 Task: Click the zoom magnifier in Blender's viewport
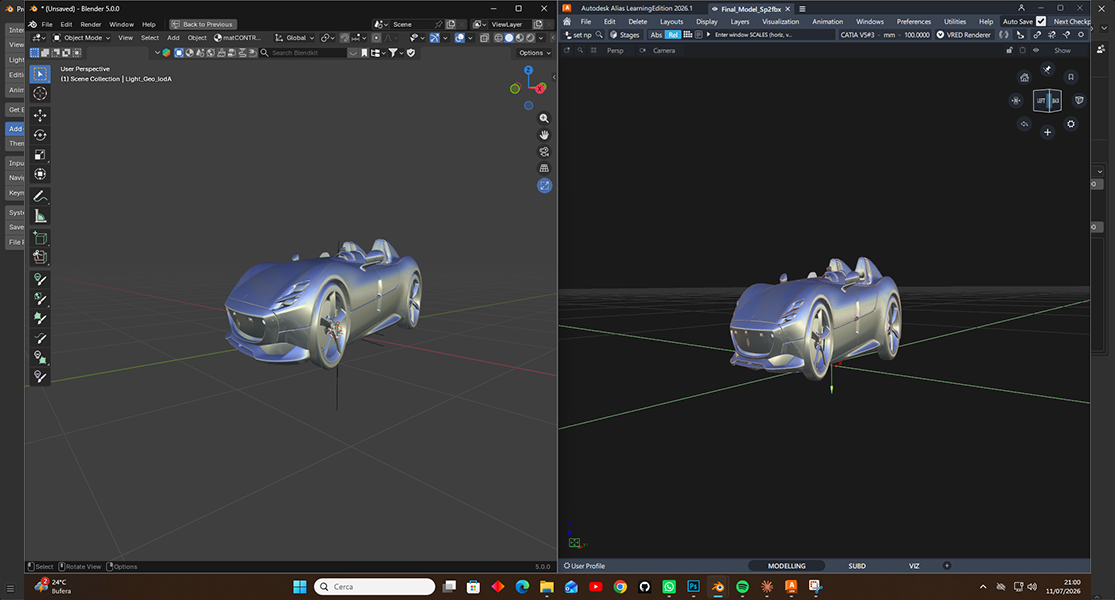544,119
